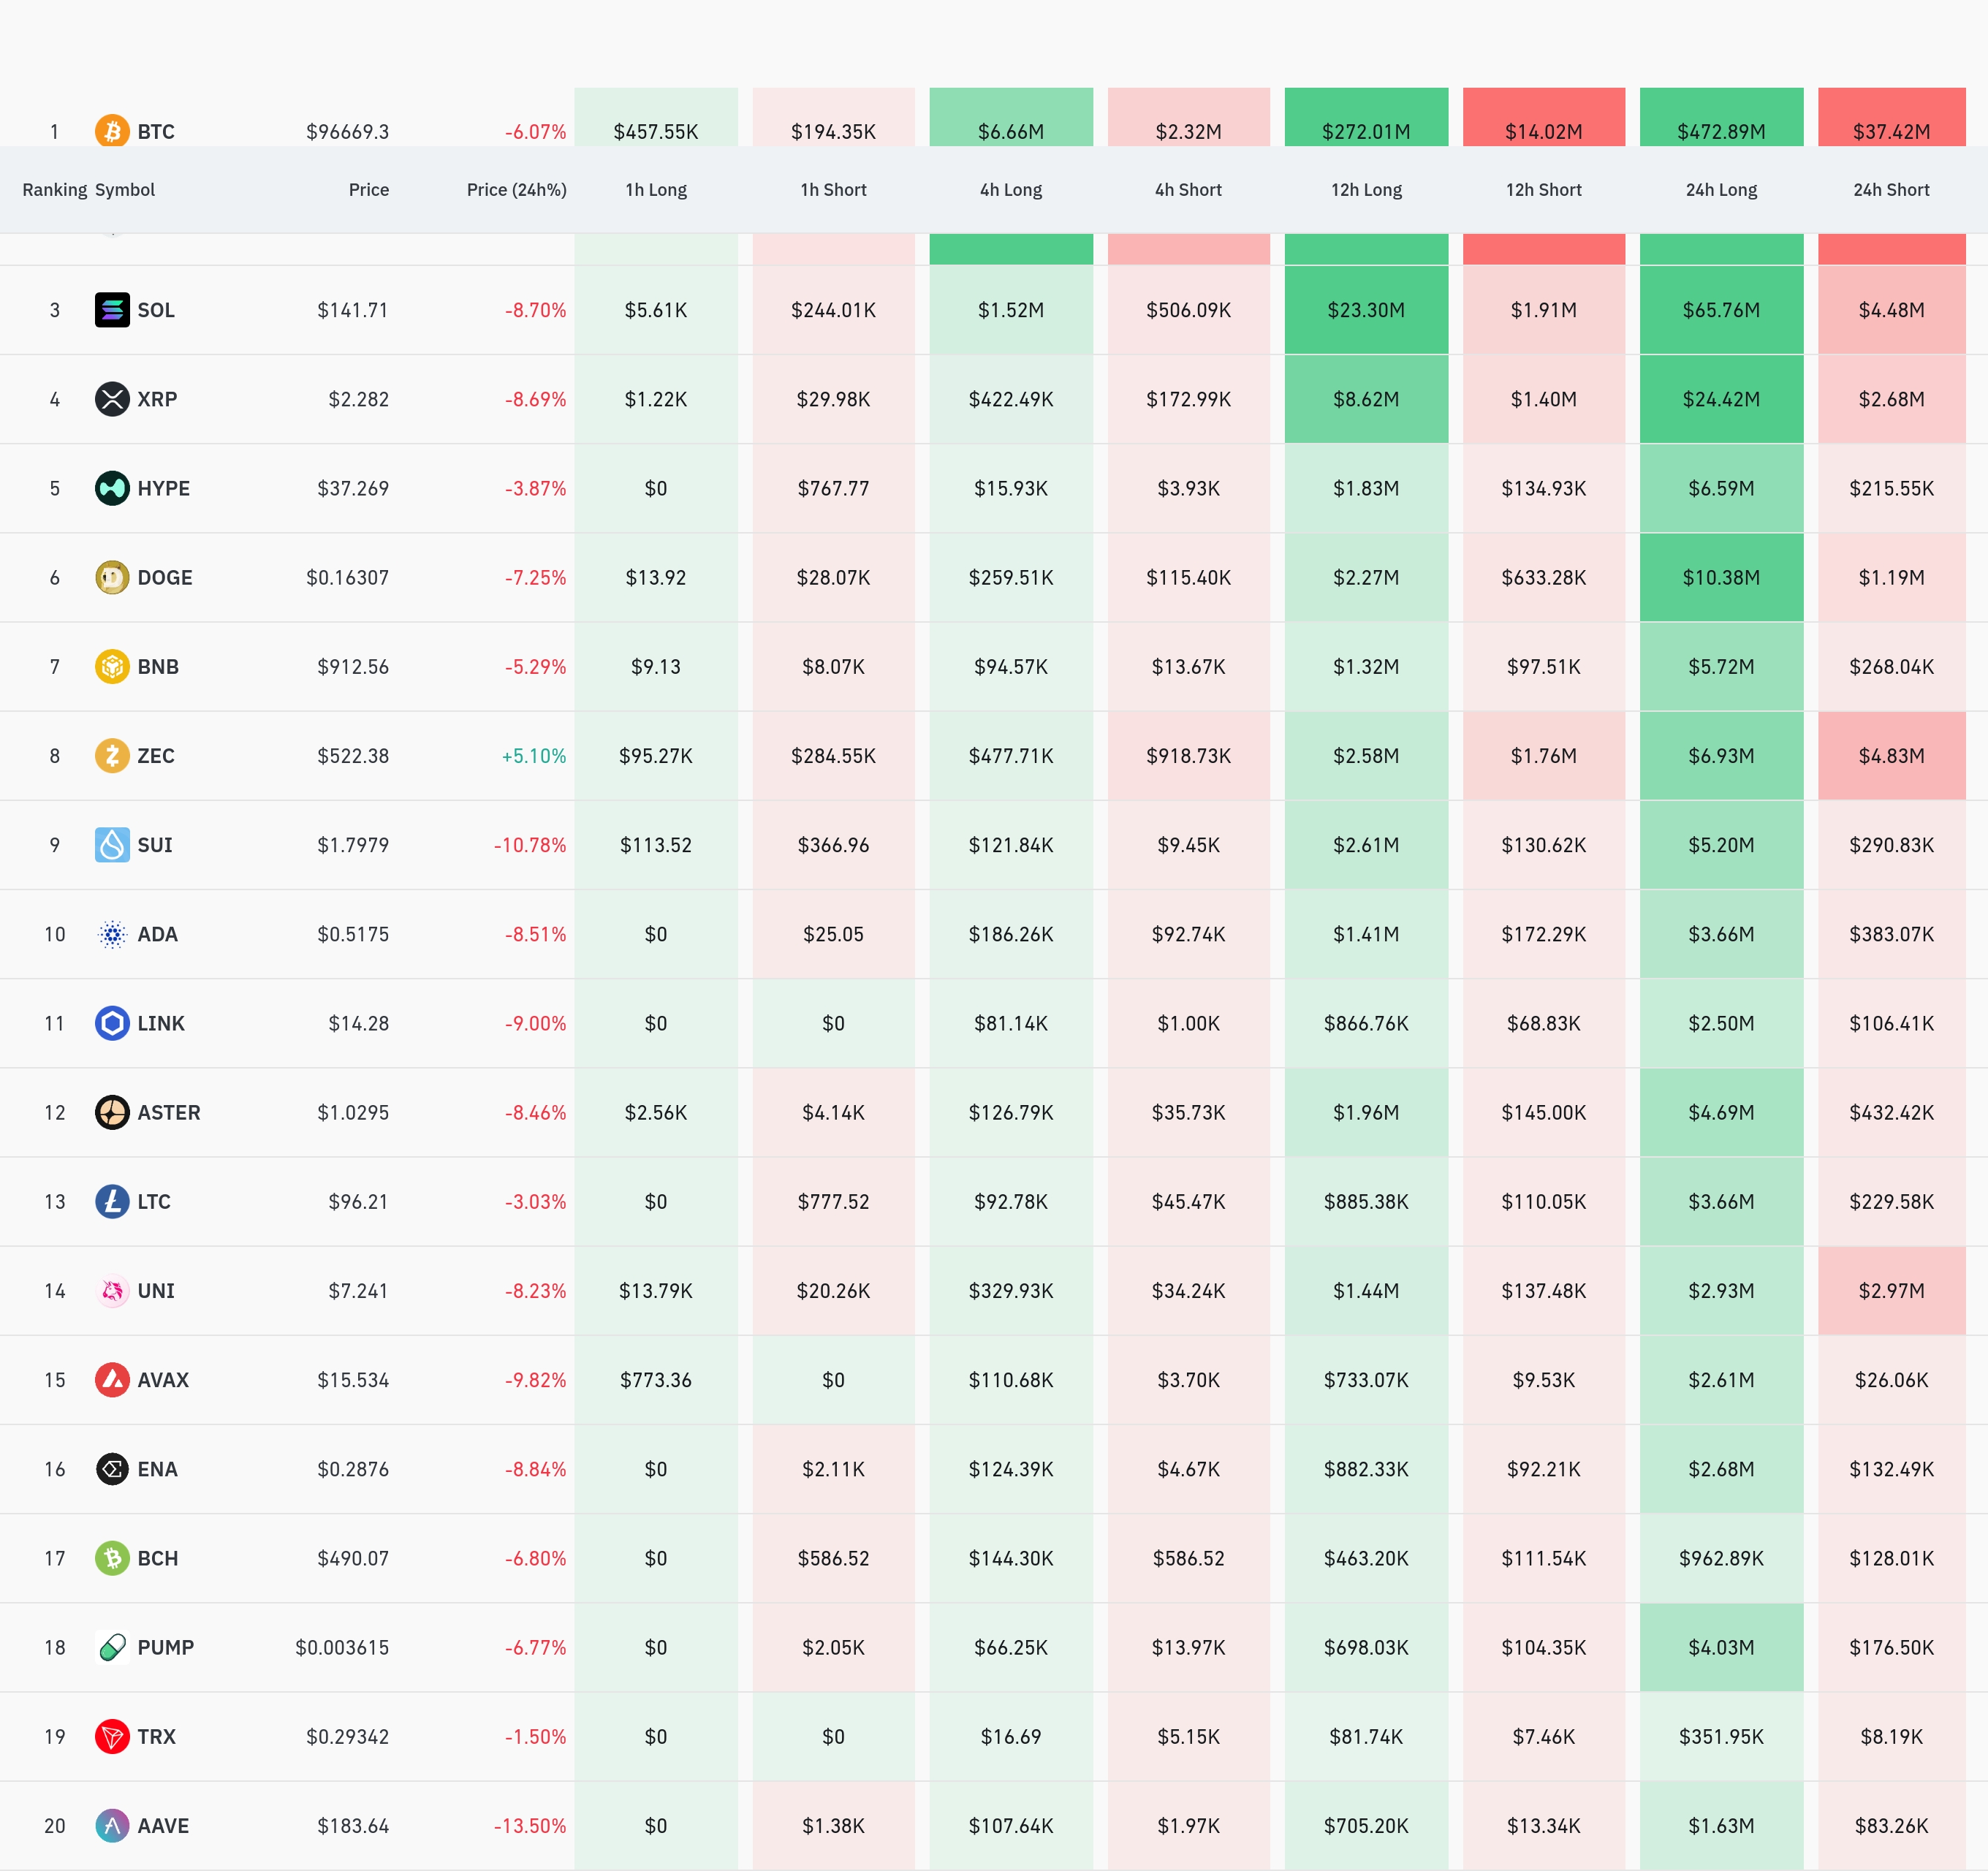1988x1871 pixels.
Task: Click the Solana SOL logo icon
Action: coord(112,310)
